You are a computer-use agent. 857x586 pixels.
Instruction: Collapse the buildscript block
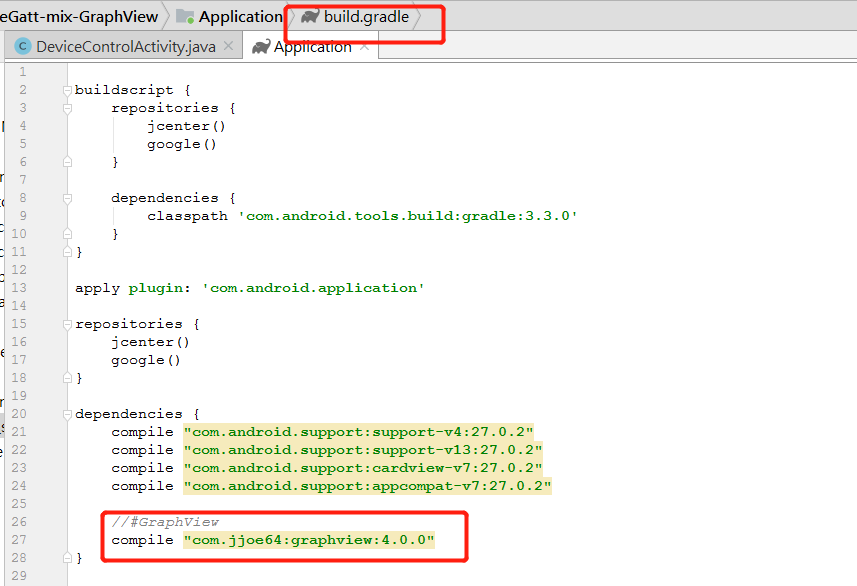coord(68,89)
